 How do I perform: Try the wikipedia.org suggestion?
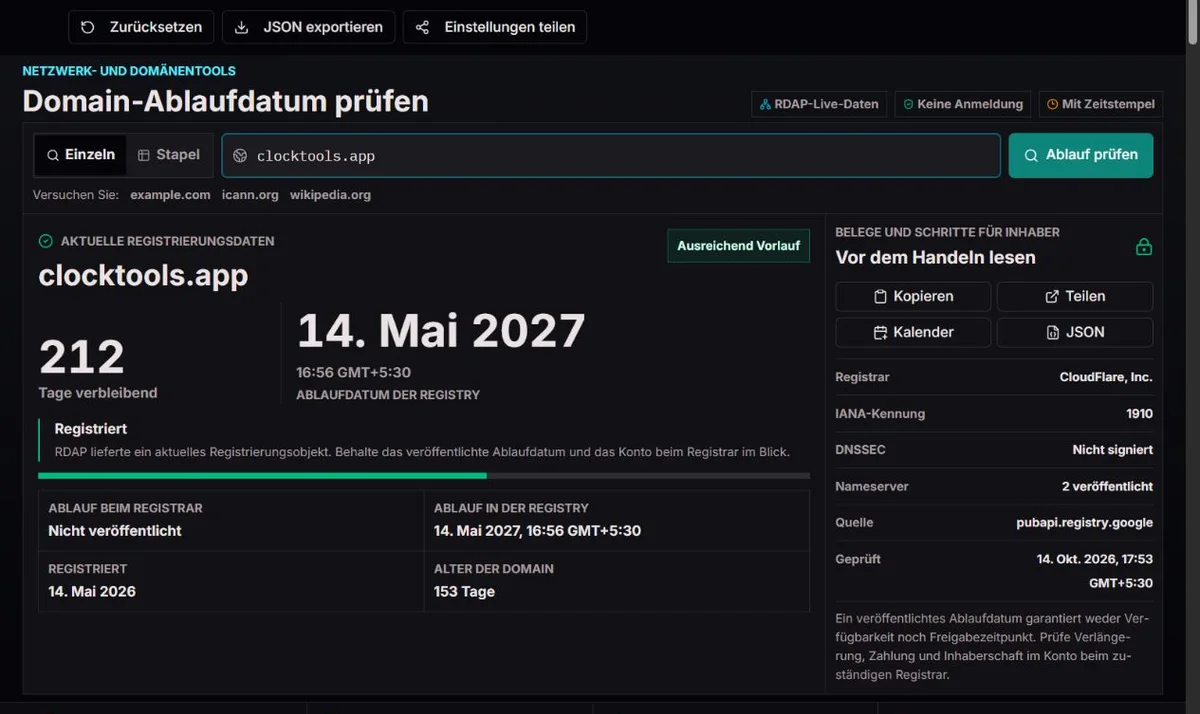pos(330,195)
